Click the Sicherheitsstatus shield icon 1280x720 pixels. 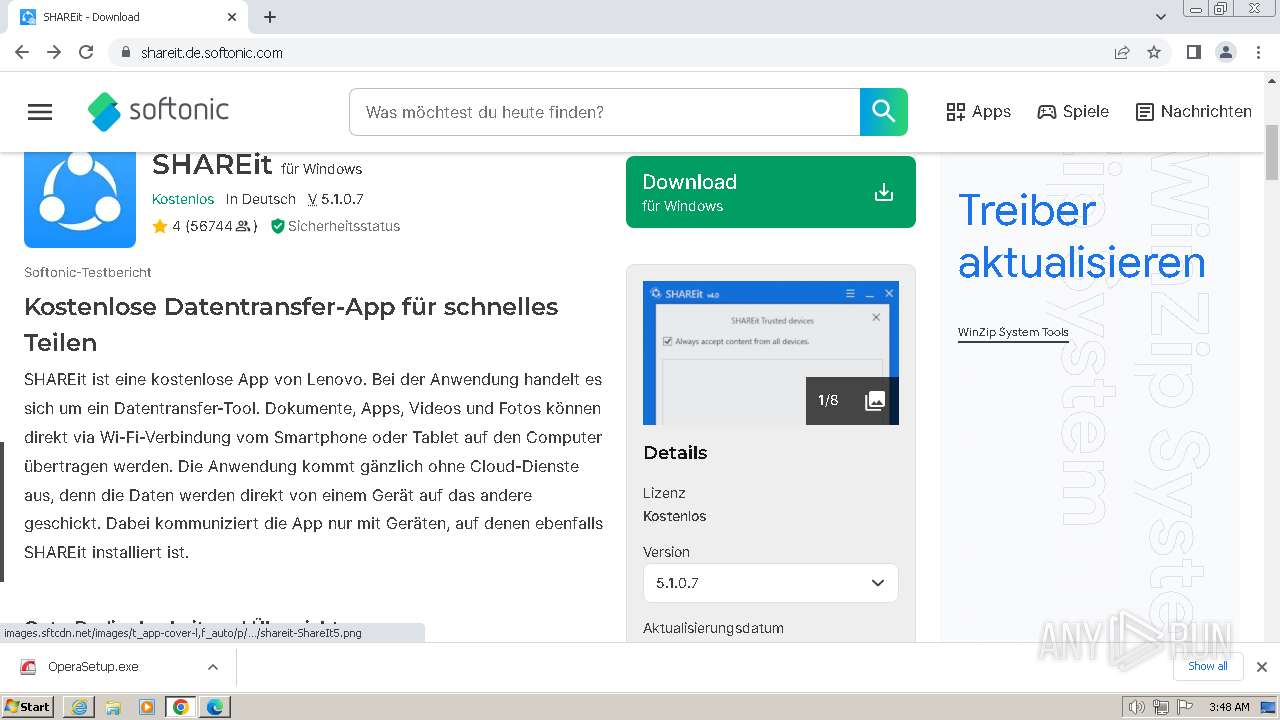click(277, 226)
